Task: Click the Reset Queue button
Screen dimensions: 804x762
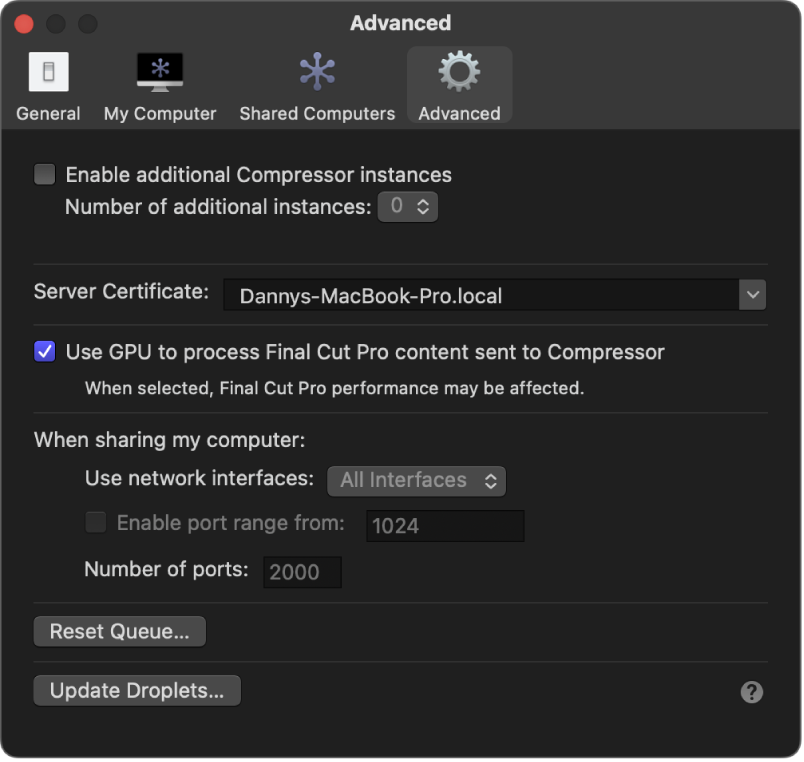Action: coord(119,631)
